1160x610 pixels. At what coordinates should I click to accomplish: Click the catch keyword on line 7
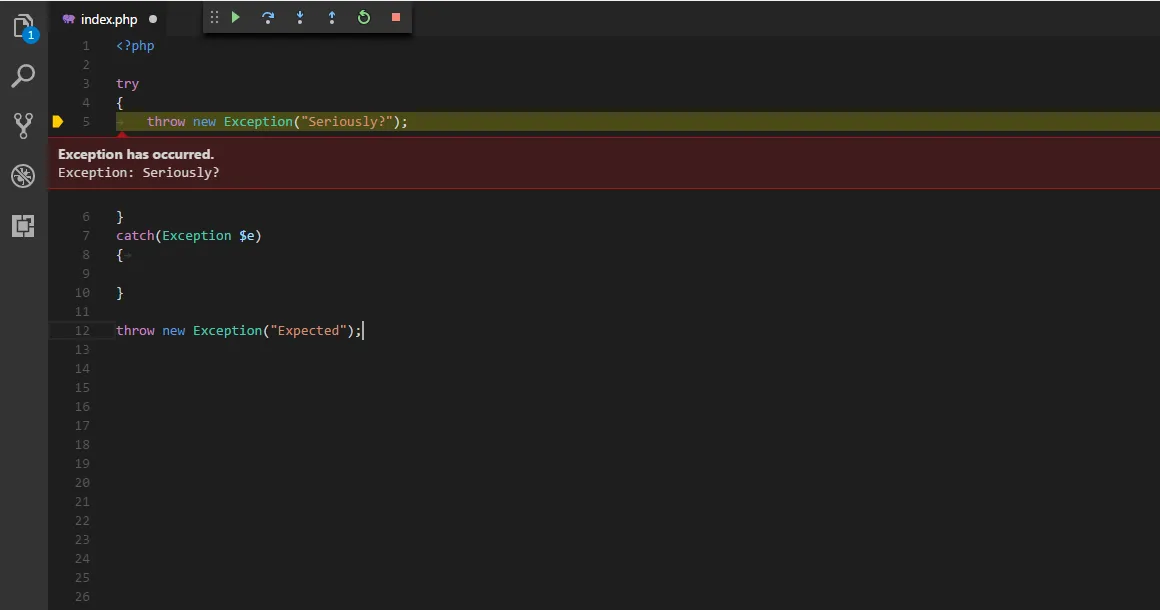(x=135, y=236)
